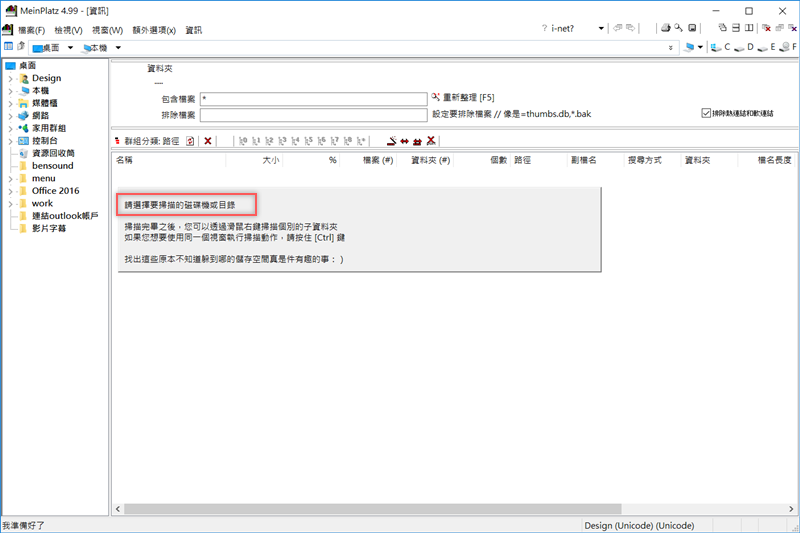Click the horizontal scrollbar thumb
800x533 pixels.
(x=372, y=509)
